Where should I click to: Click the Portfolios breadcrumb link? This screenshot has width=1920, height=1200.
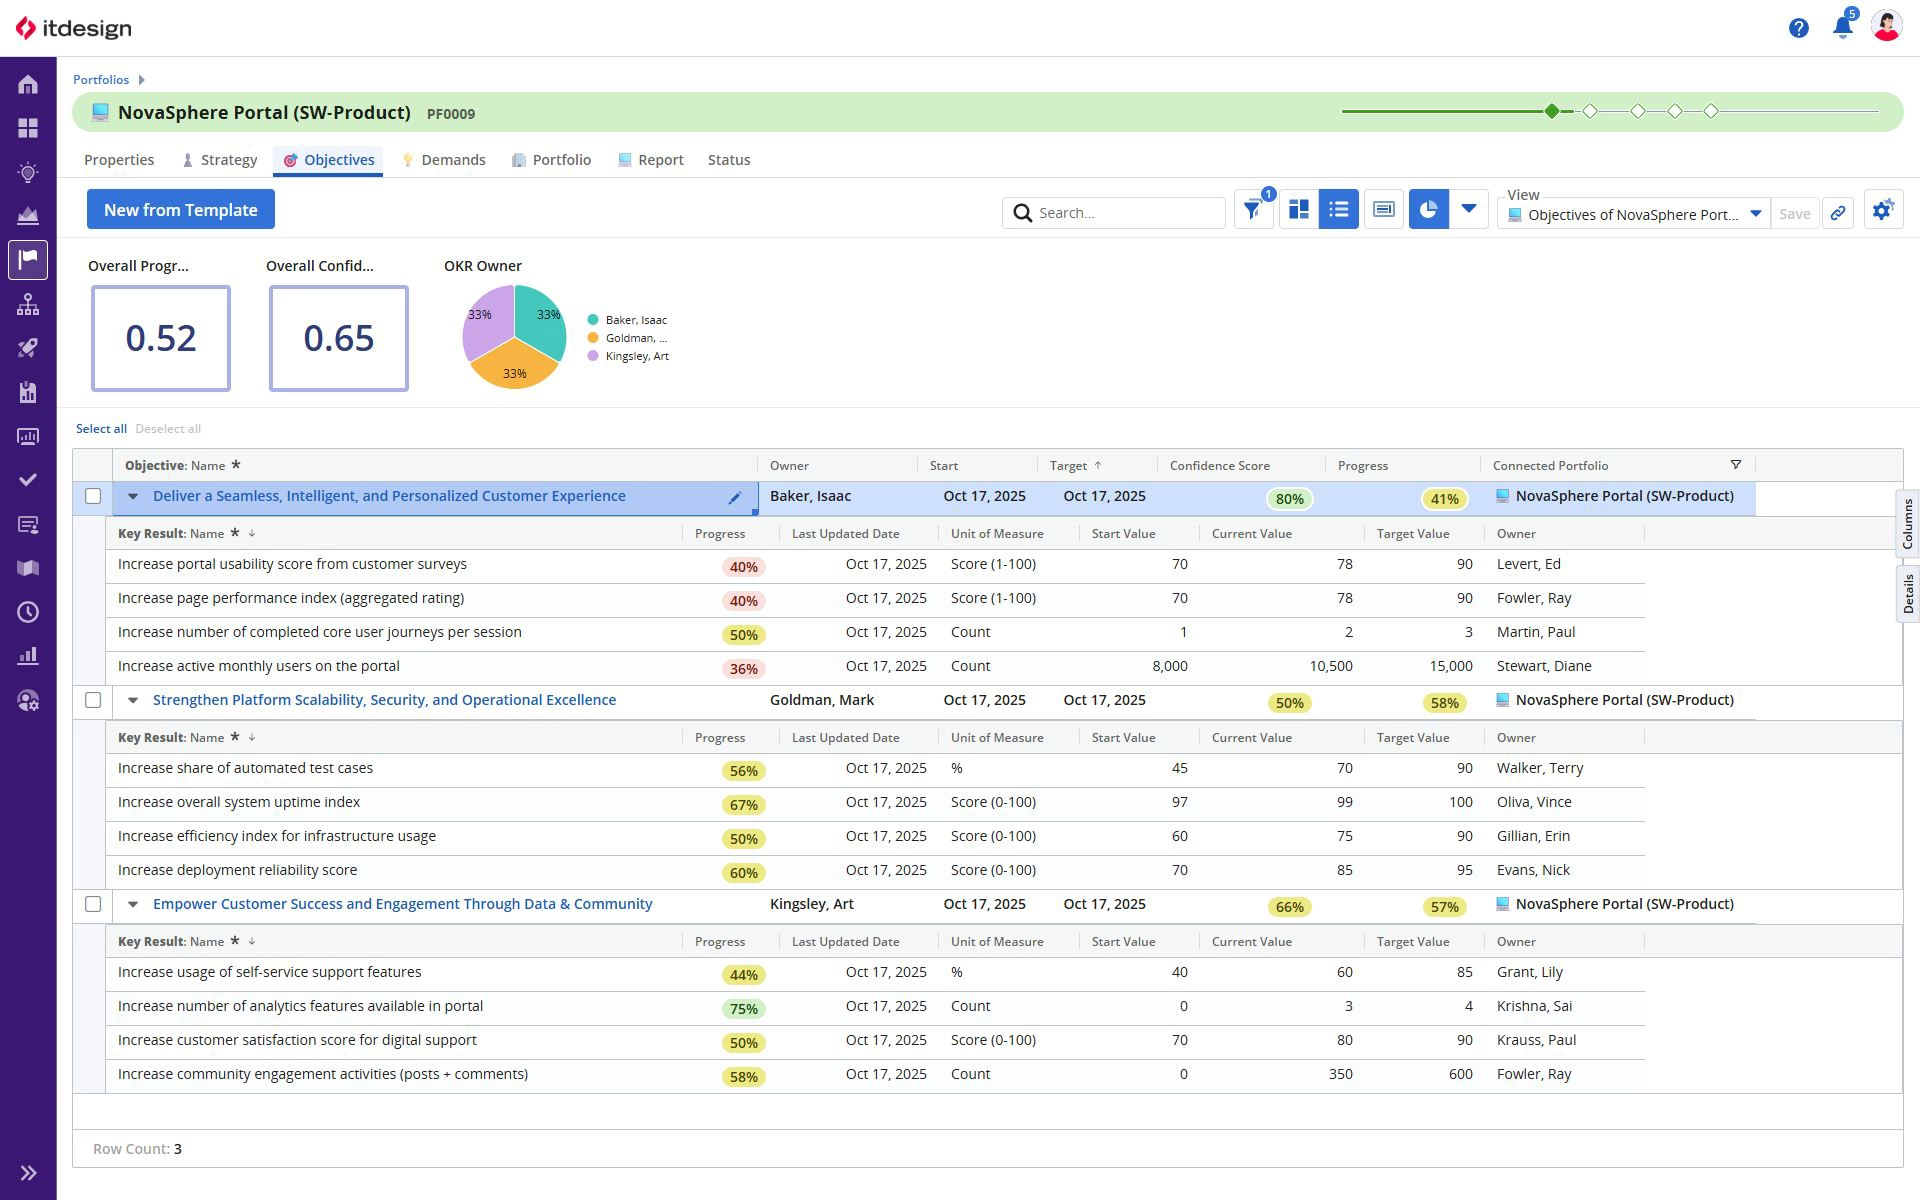point(101,80)
